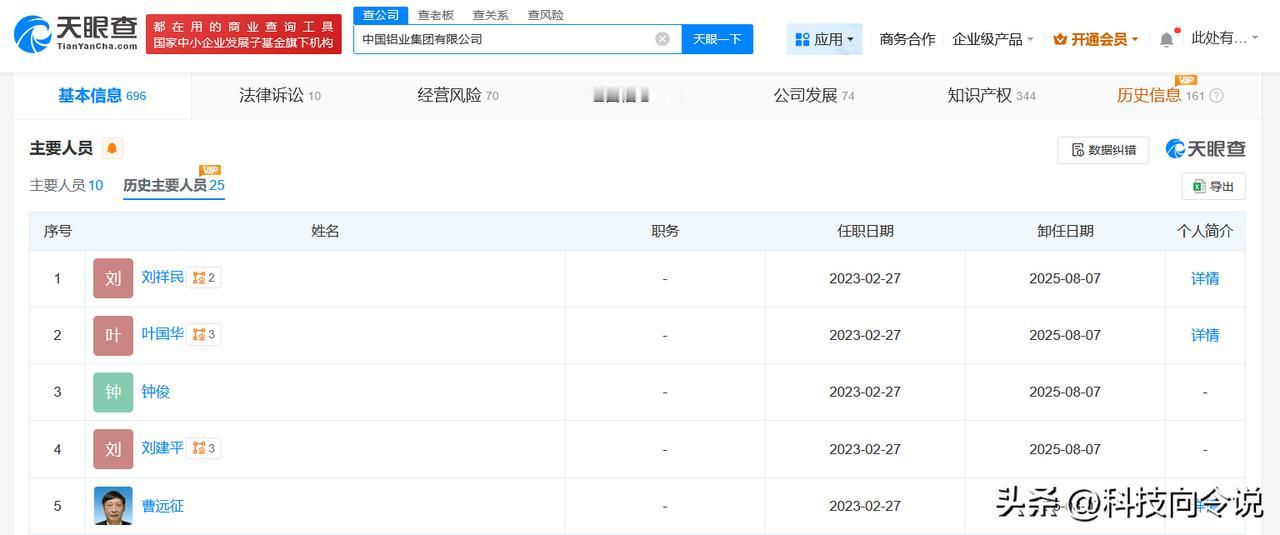Click the relation icon next to 刘祥民

[204, 278]
